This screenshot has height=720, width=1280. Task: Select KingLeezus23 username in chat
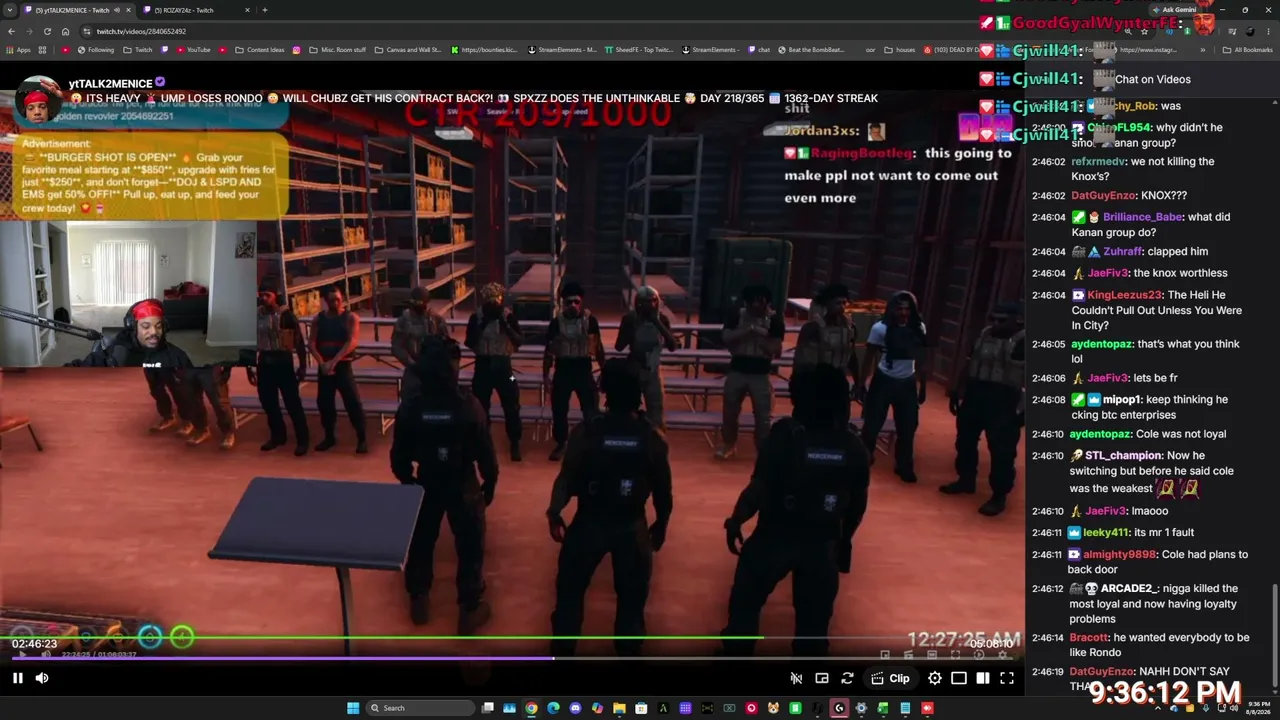[x=1124, y=295]
